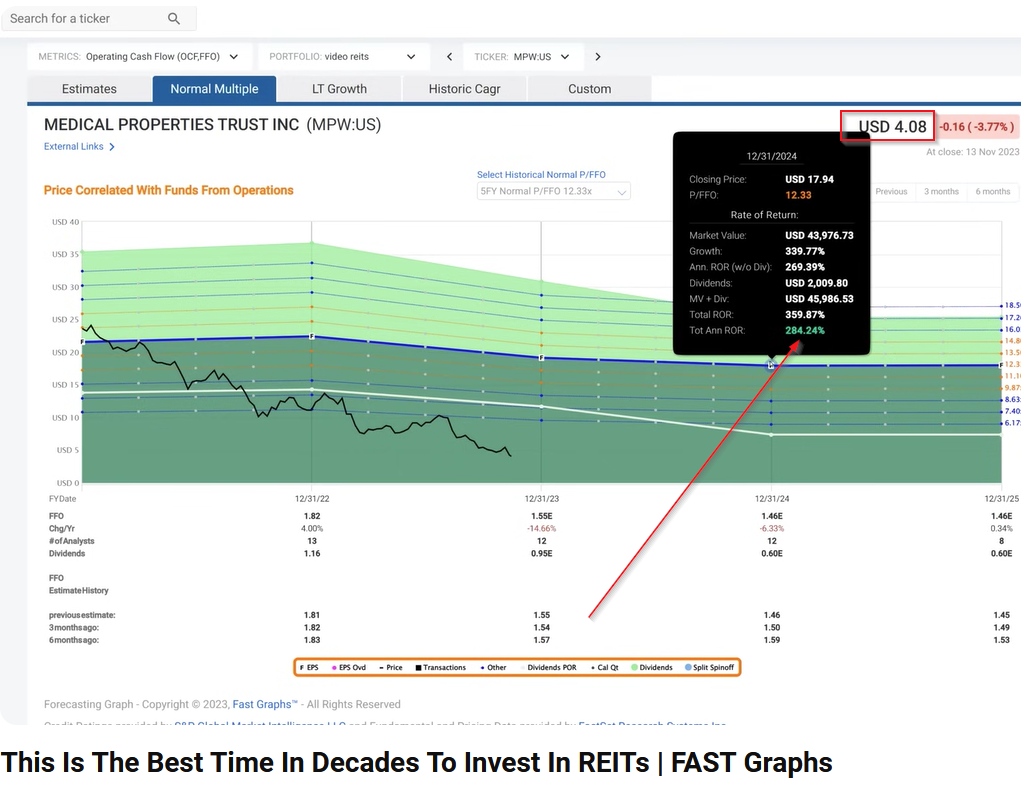Toggle the EPS legend item
Image resolution: width=1021 pixels, height=788 pixels.
point(309,668)
